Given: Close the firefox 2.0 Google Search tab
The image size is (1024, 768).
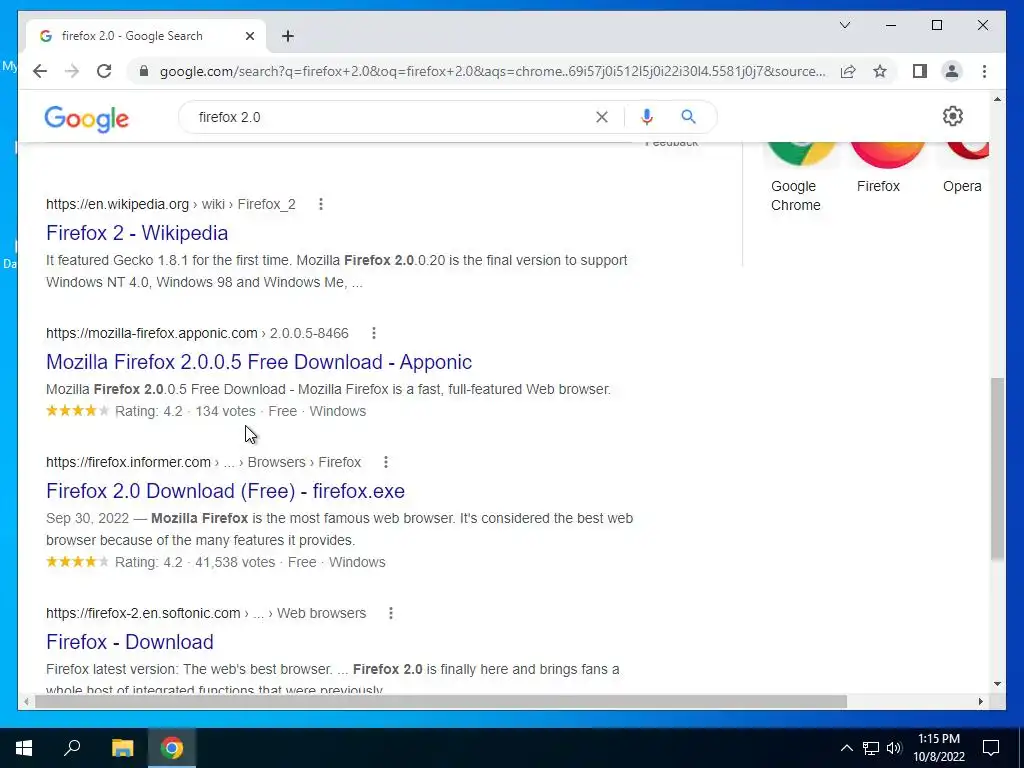Looking at the screenshot, I should pos(249,36).
